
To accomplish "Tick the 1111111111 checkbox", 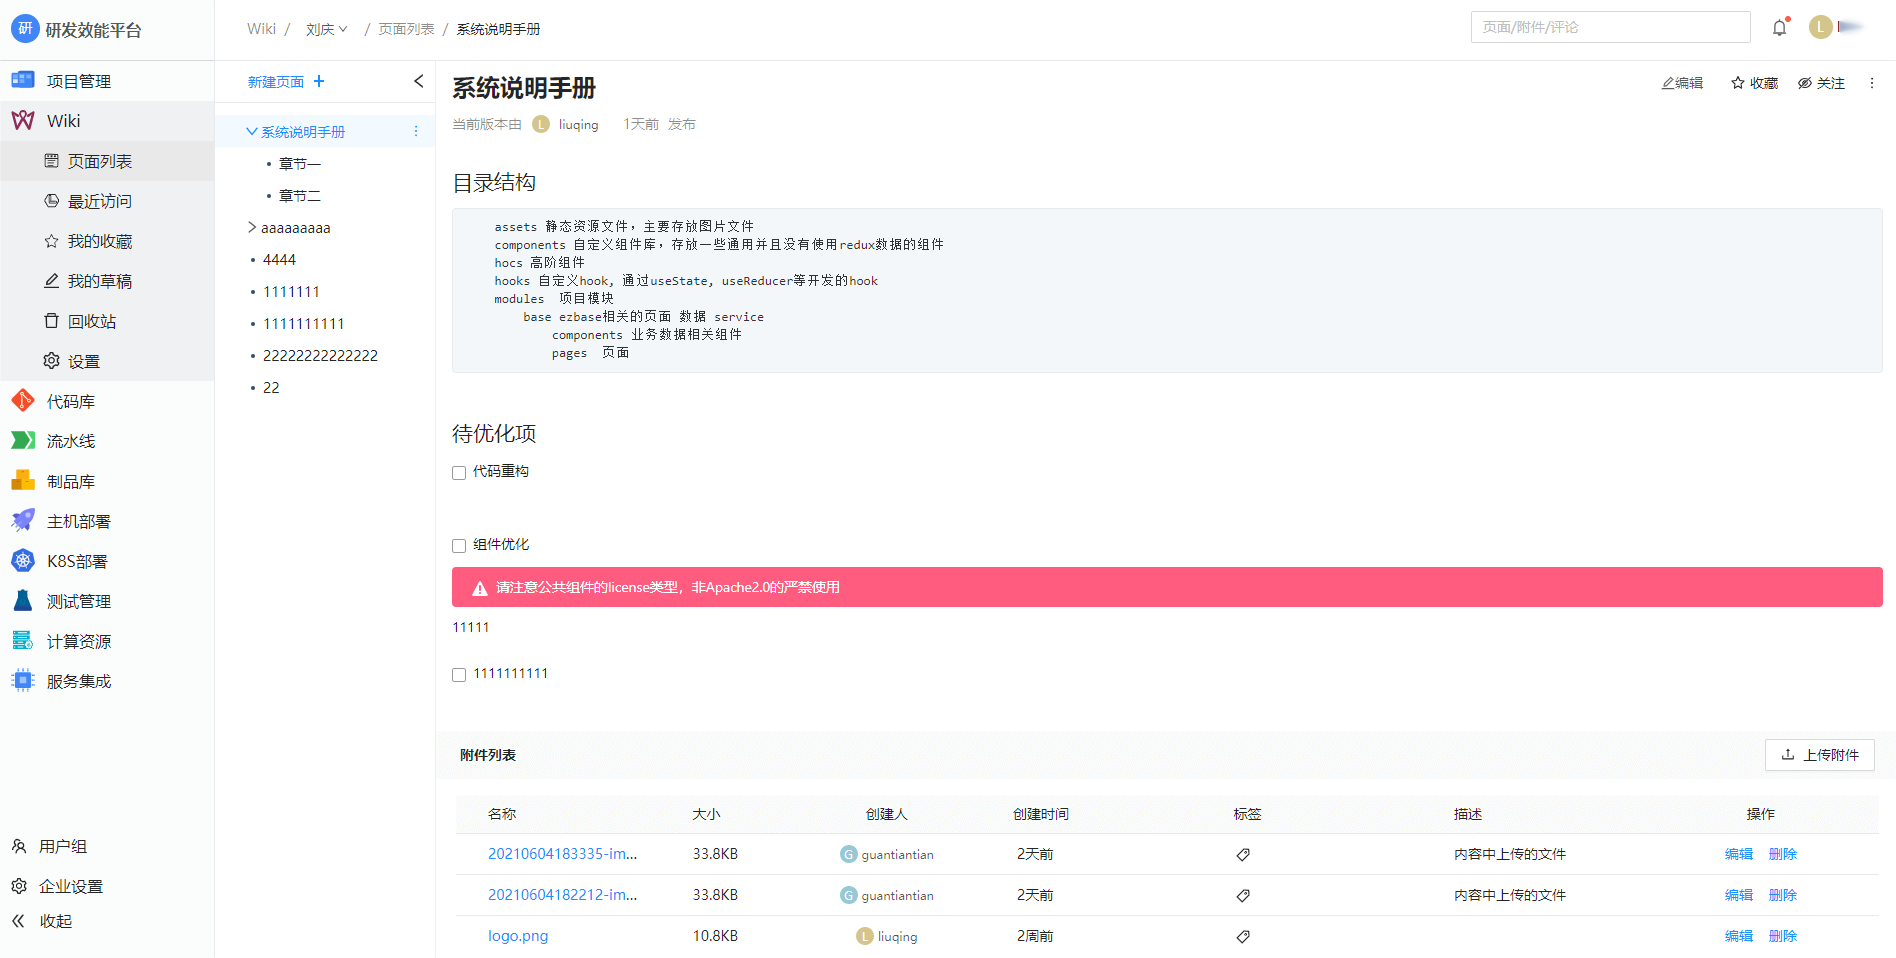I will (x=459, y=675).
